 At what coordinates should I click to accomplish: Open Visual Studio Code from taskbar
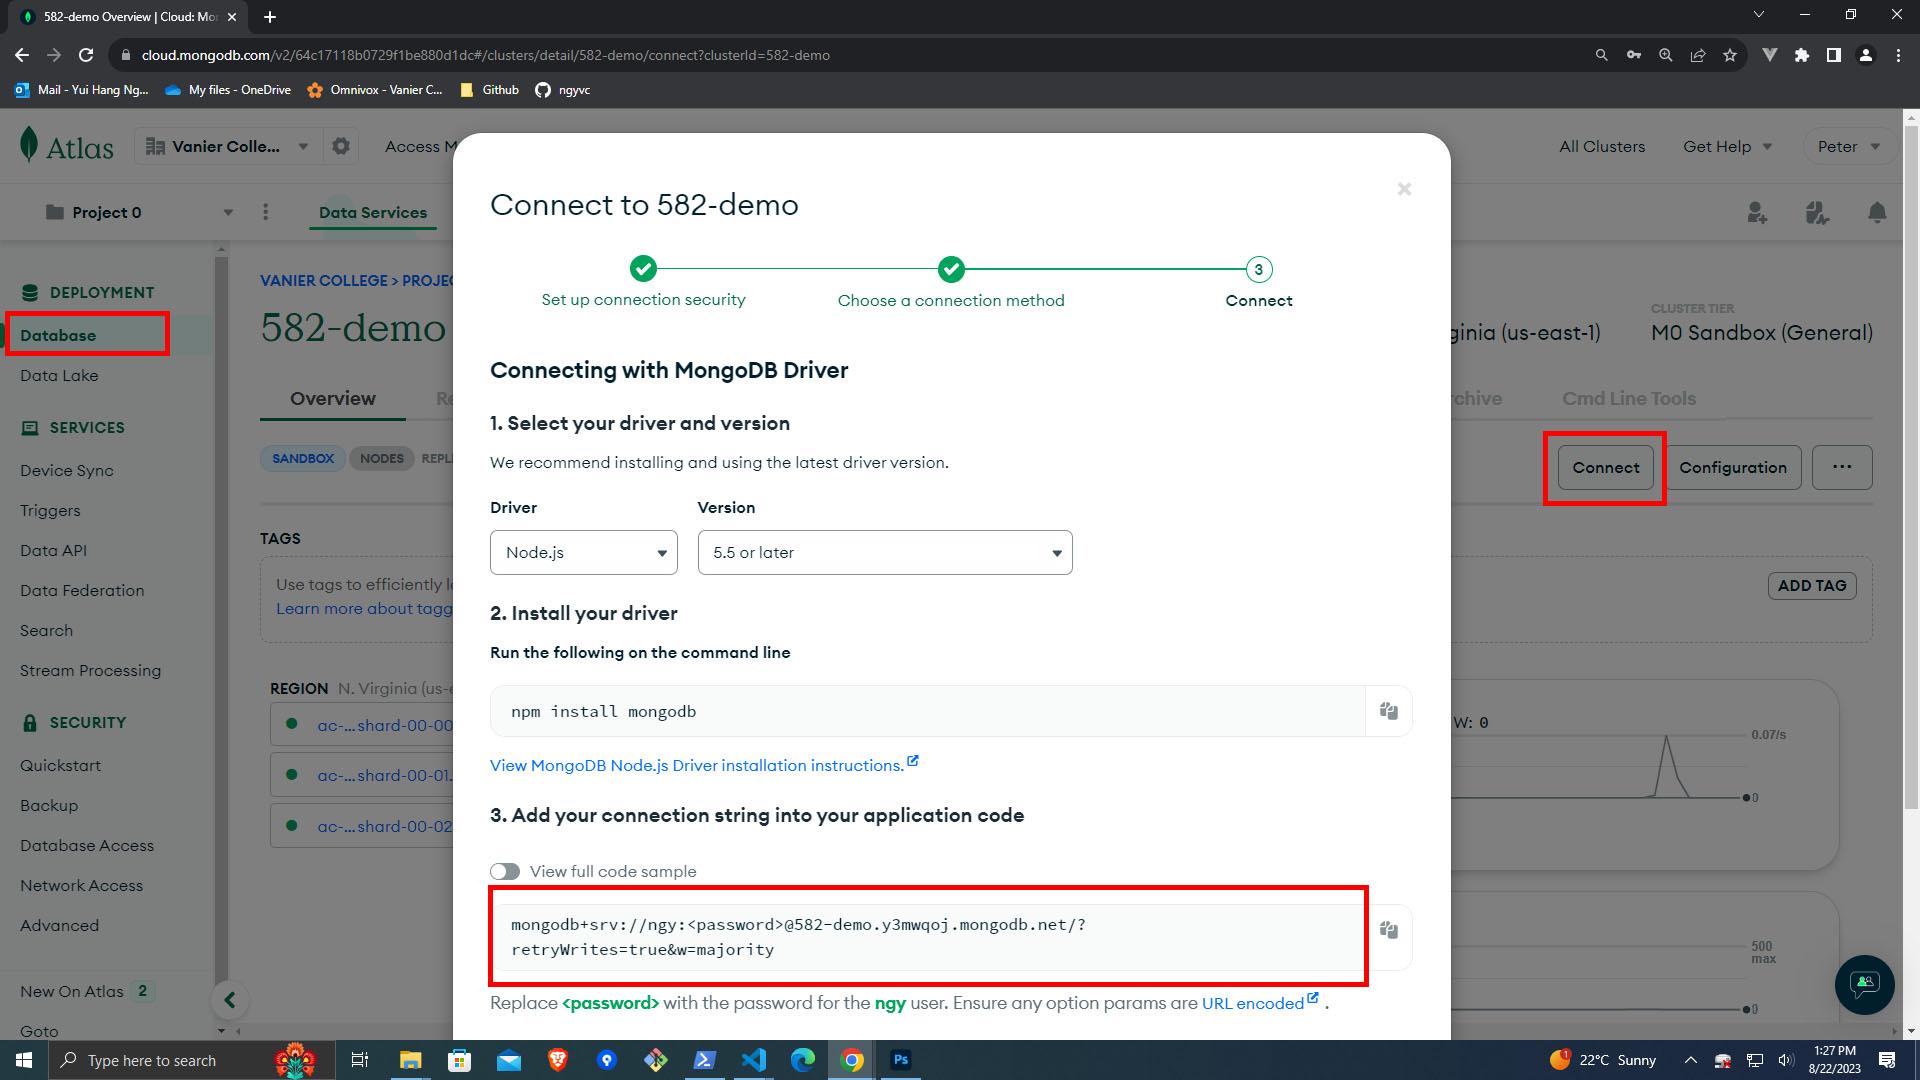[x=754, y=1060]
